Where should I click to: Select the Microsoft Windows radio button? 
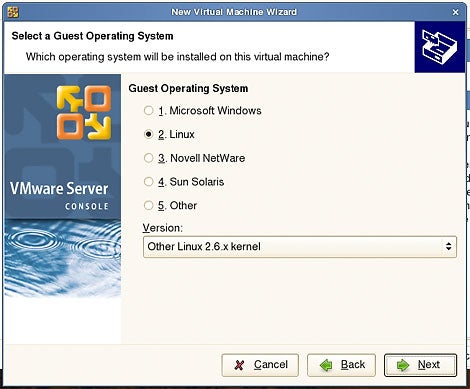(x=148, y=110)
